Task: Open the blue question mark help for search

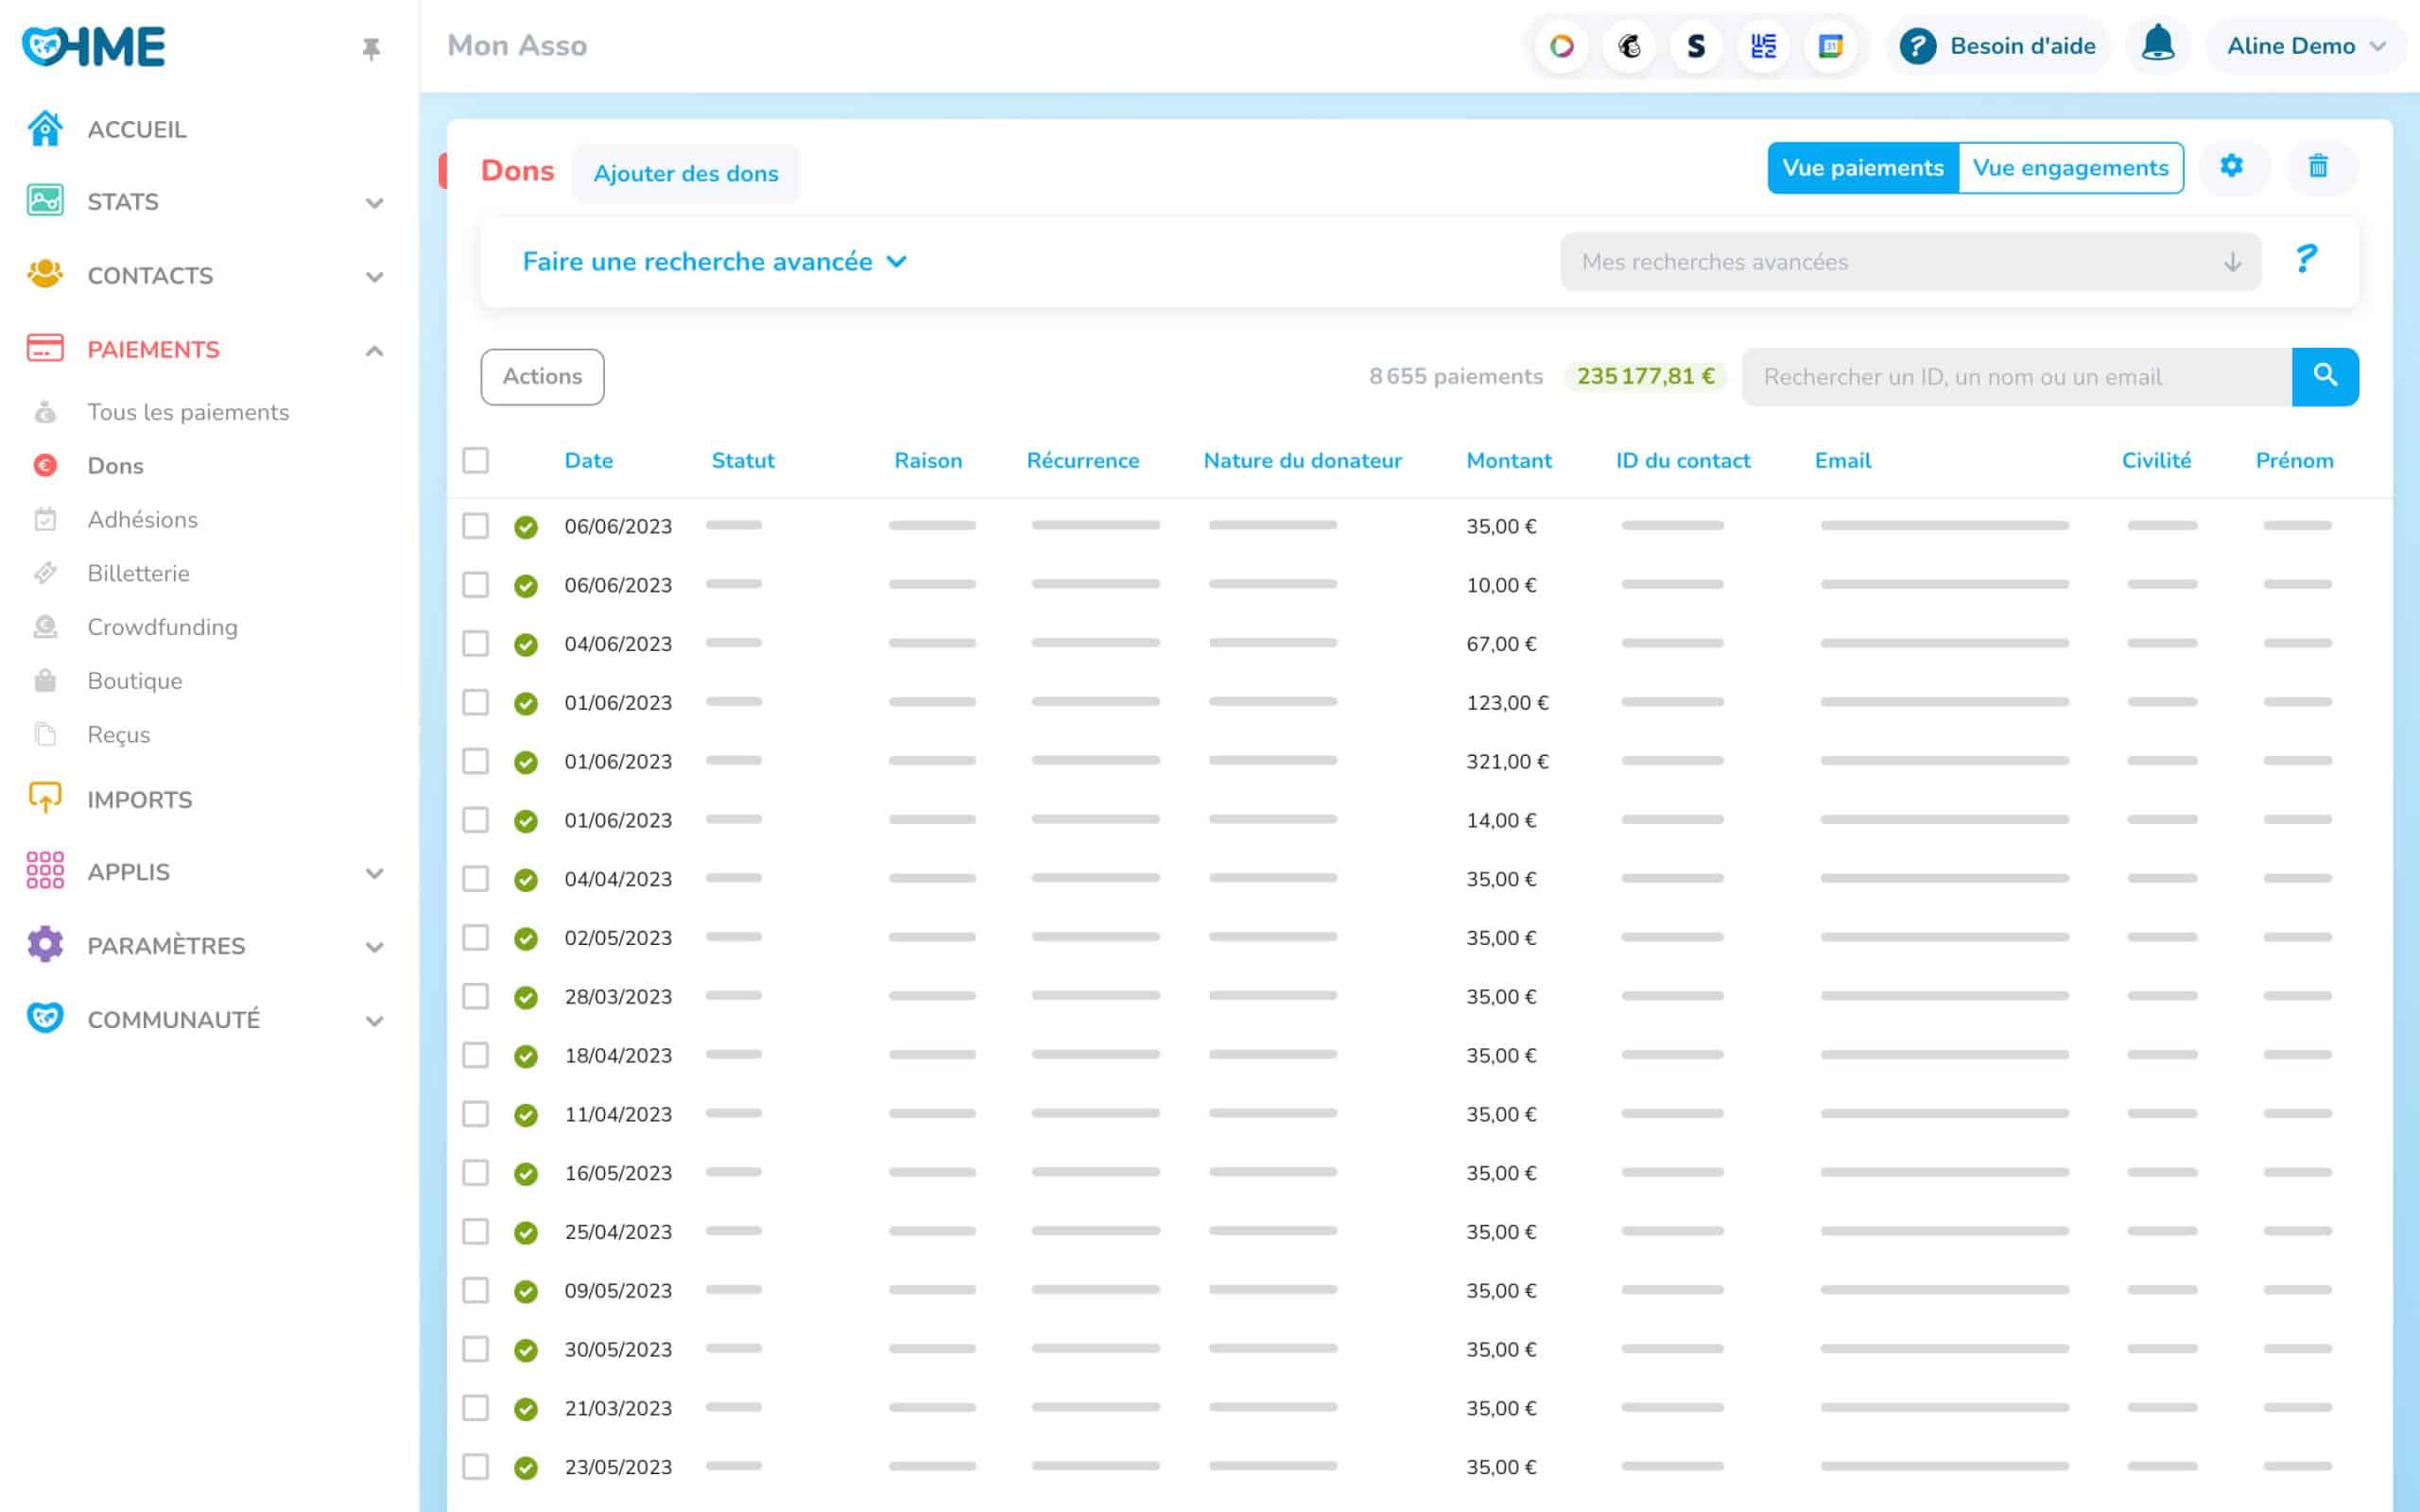Action: (2305, 260)
